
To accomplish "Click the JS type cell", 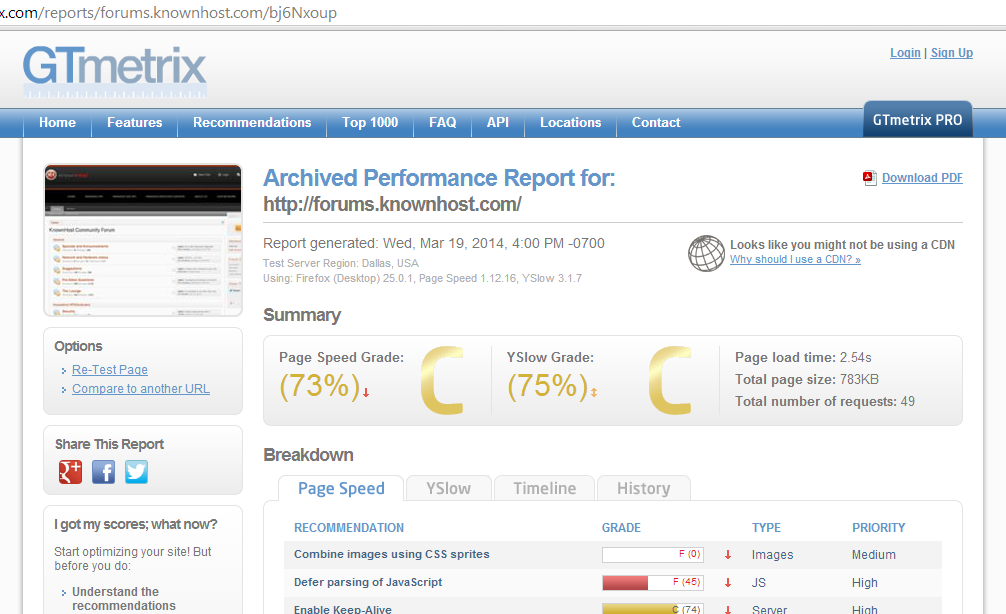I will (759, 583).
